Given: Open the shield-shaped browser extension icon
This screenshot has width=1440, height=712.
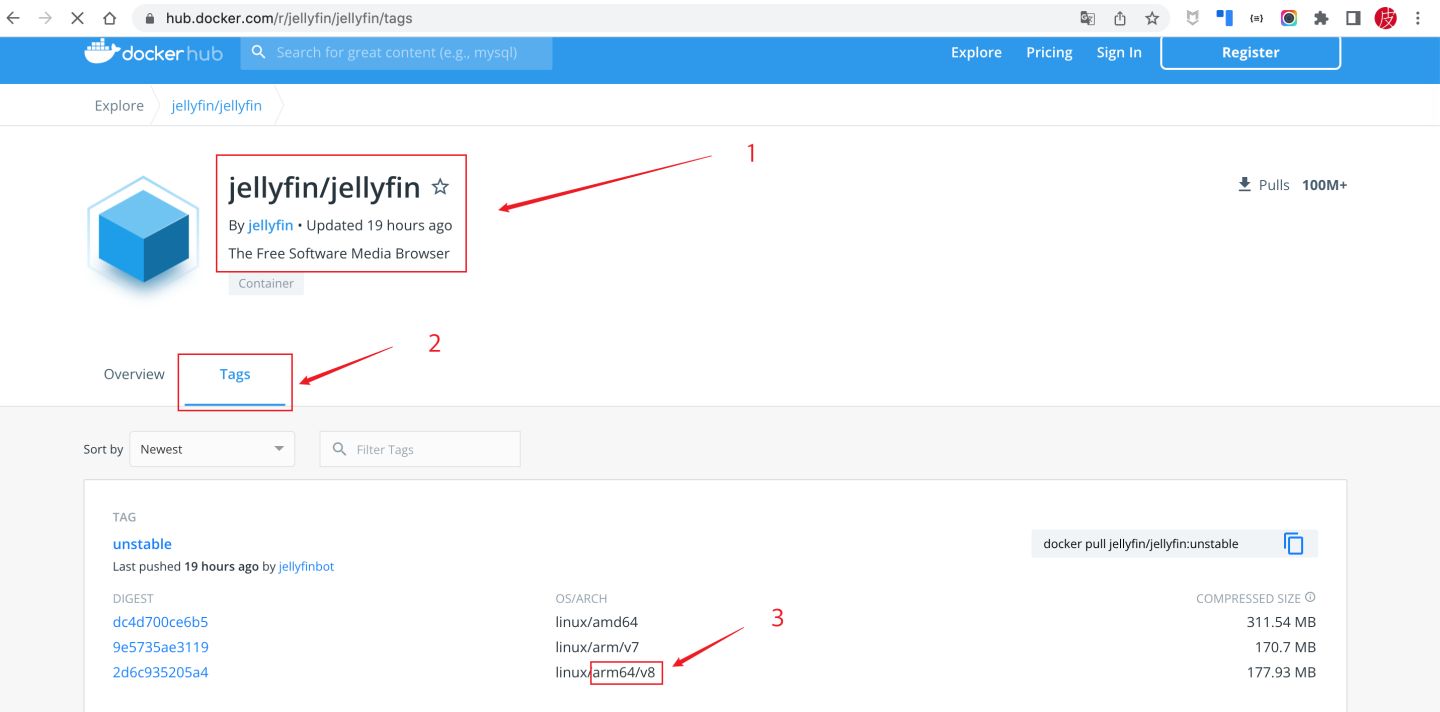Looking at the screenshot, I should 1193,18.
